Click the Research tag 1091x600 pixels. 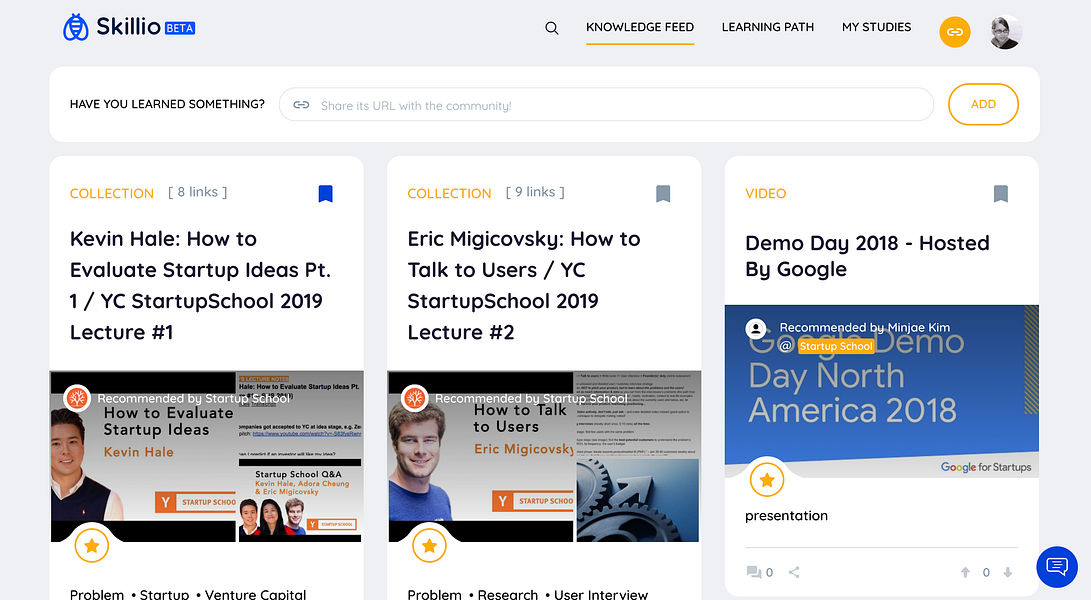click(507, 594)
